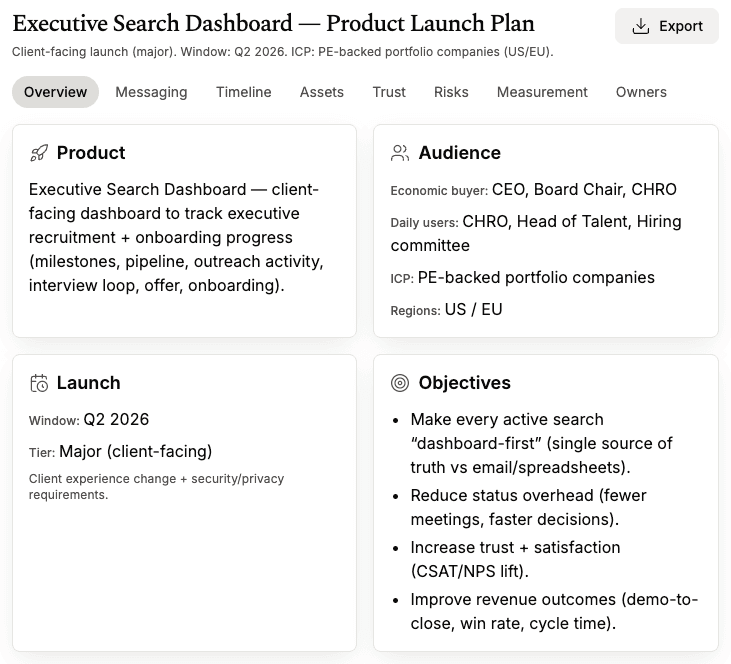Go to the Trust tab
The width and height of the screenshot is (731, 664).
point(389,92)
